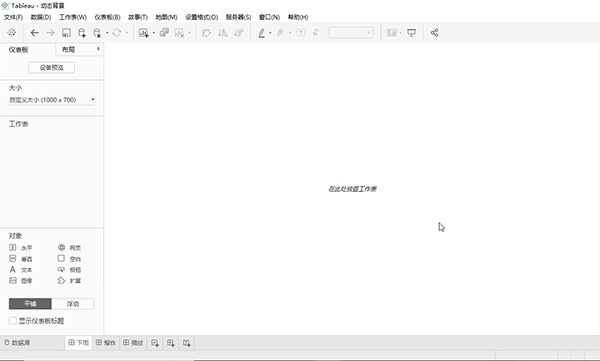Open the empty combo box in the toolbar
Viewport: 600px width, 361px height.
351,33
